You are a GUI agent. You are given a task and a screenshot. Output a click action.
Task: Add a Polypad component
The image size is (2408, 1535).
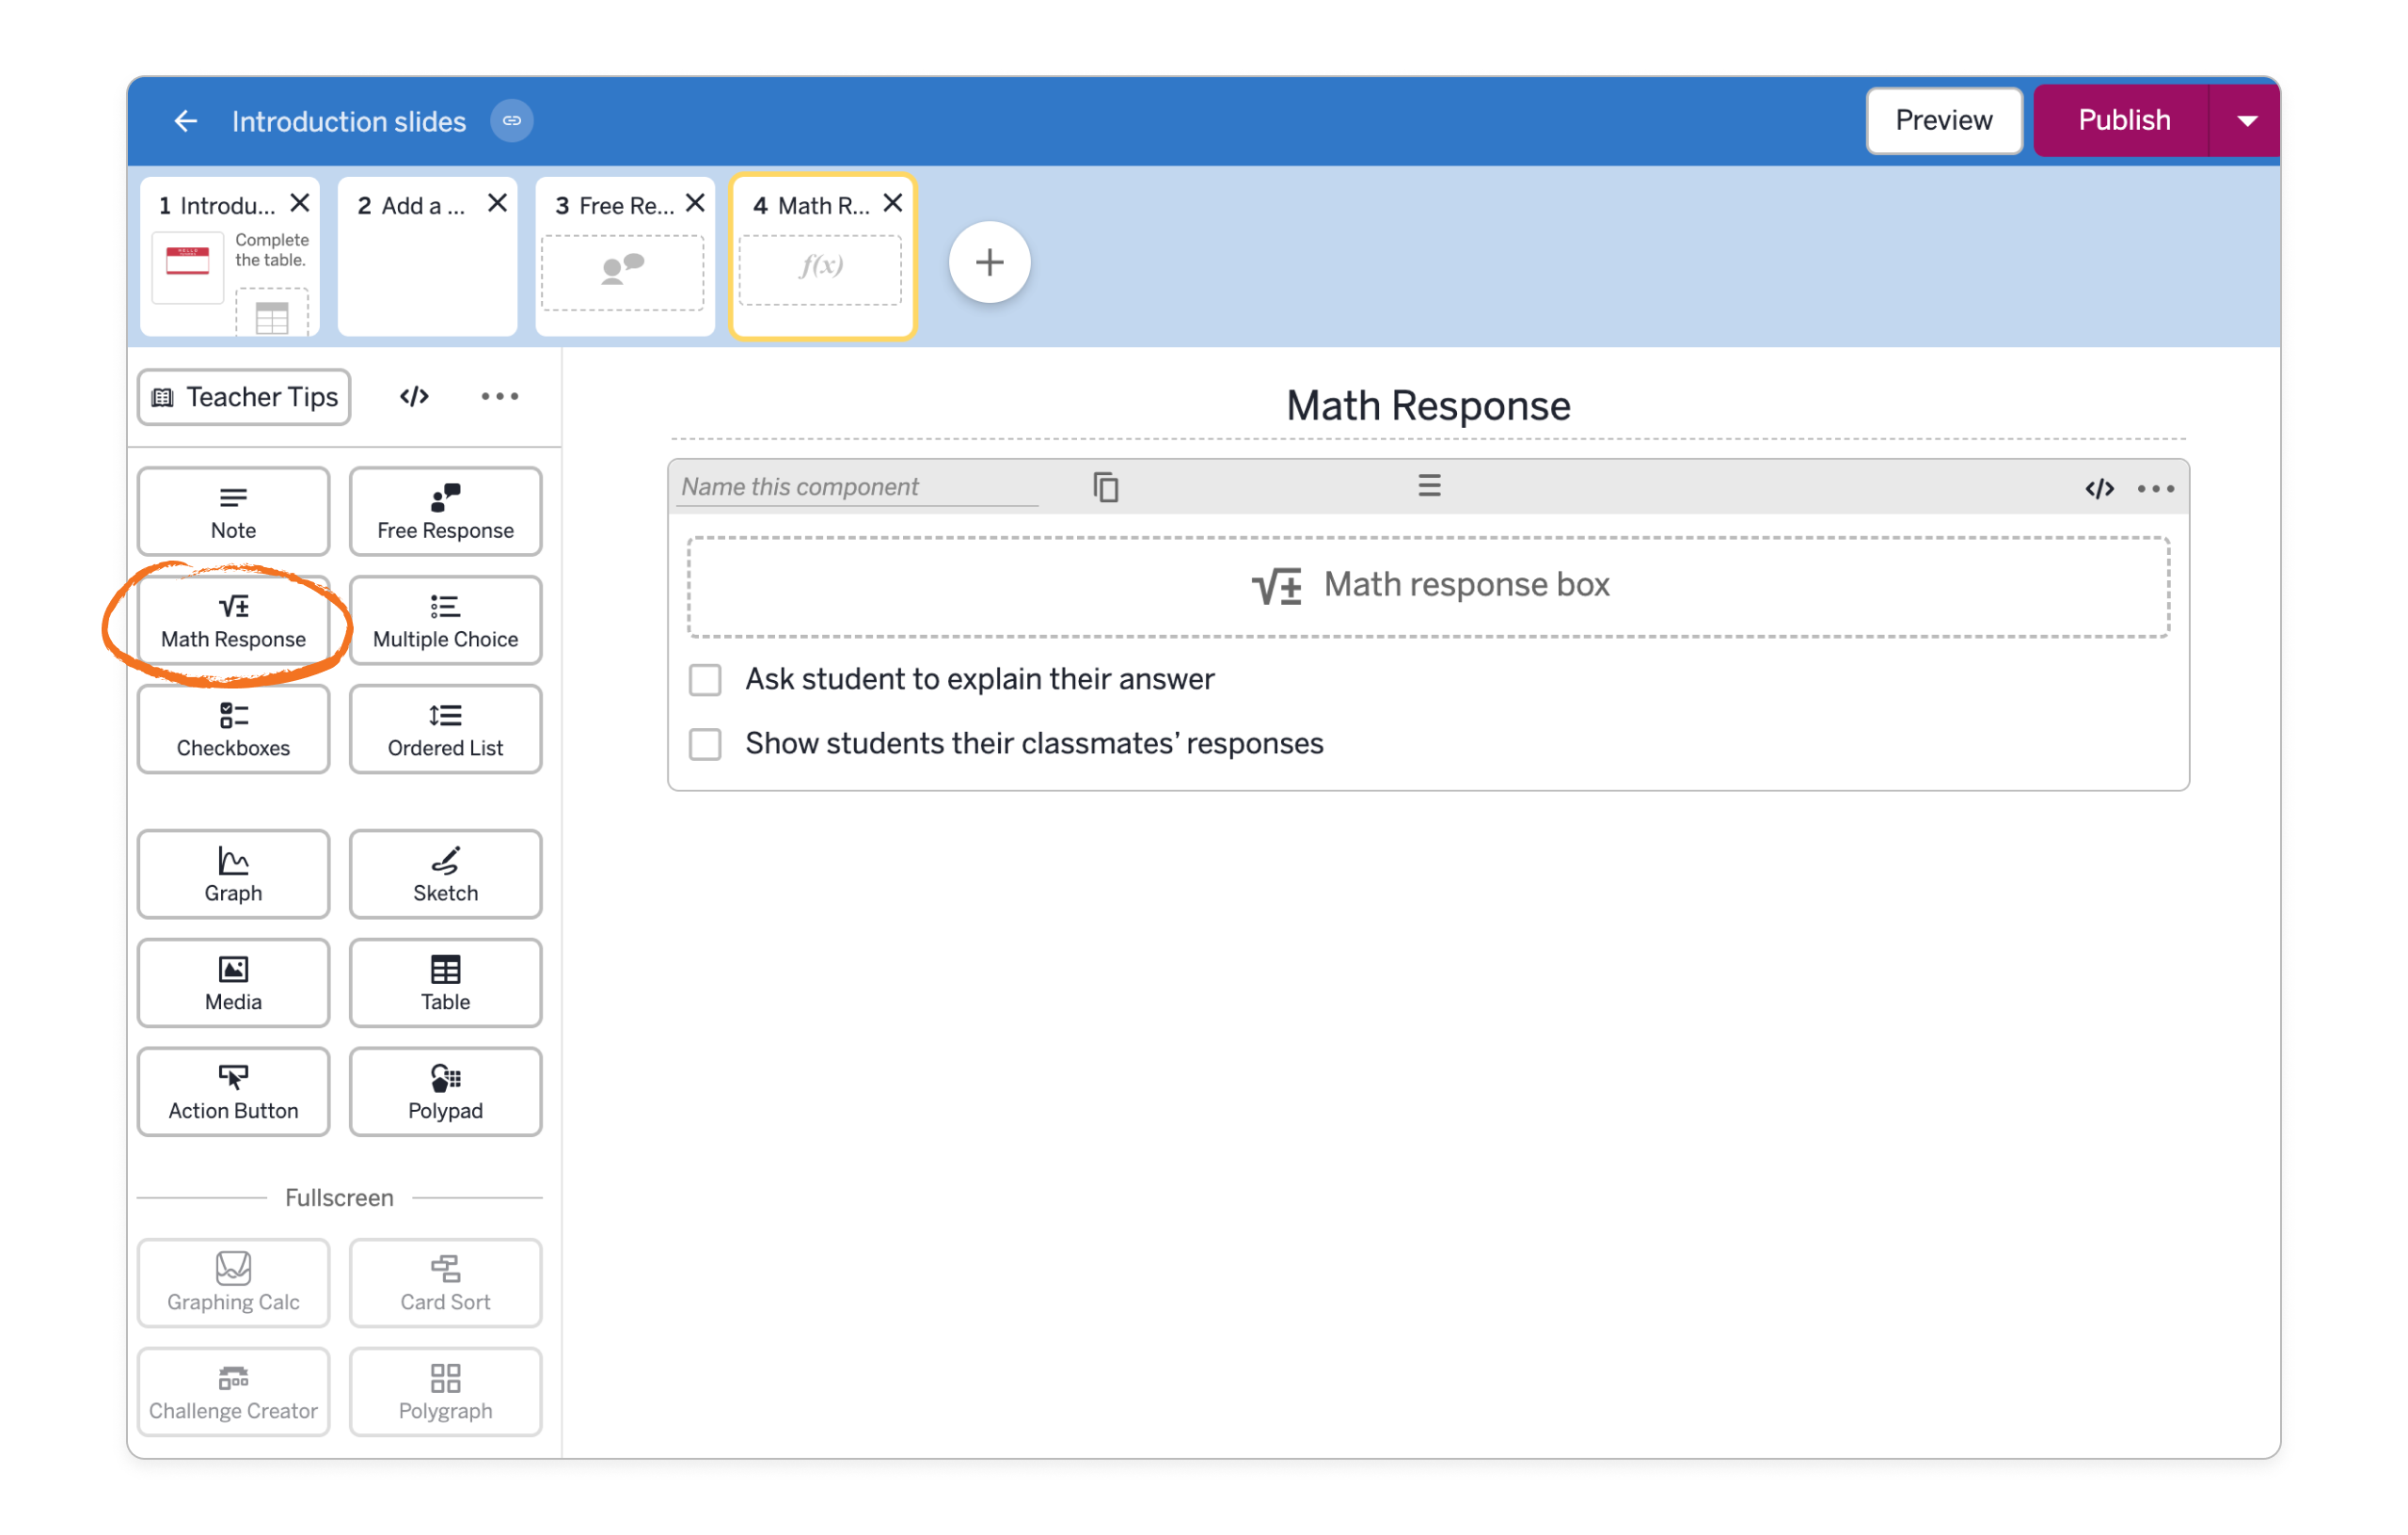[x=445, y=1093]
